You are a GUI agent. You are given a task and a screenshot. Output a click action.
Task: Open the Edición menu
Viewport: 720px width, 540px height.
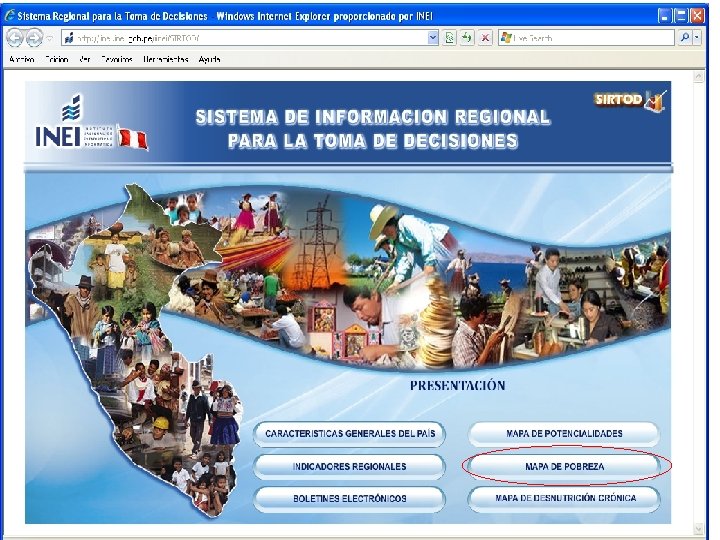coord(57,59)
